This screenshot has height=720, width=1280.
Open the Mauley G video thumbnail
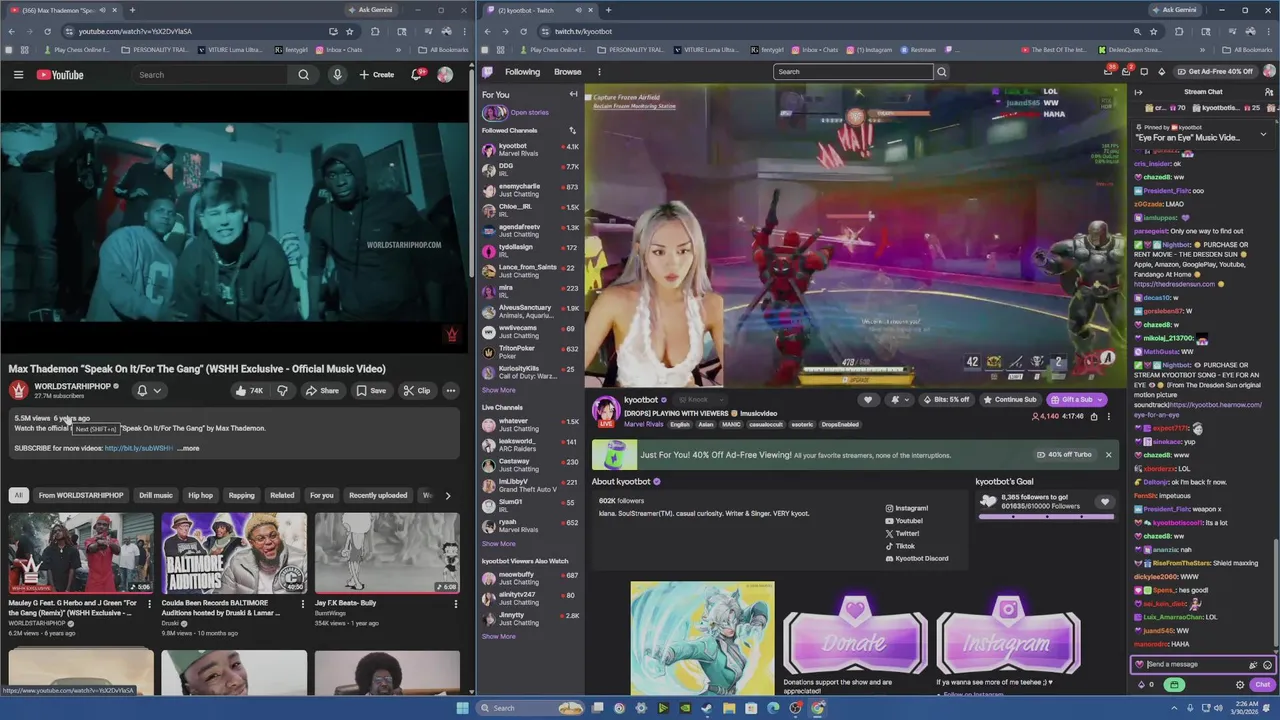[x=81, y=553]
